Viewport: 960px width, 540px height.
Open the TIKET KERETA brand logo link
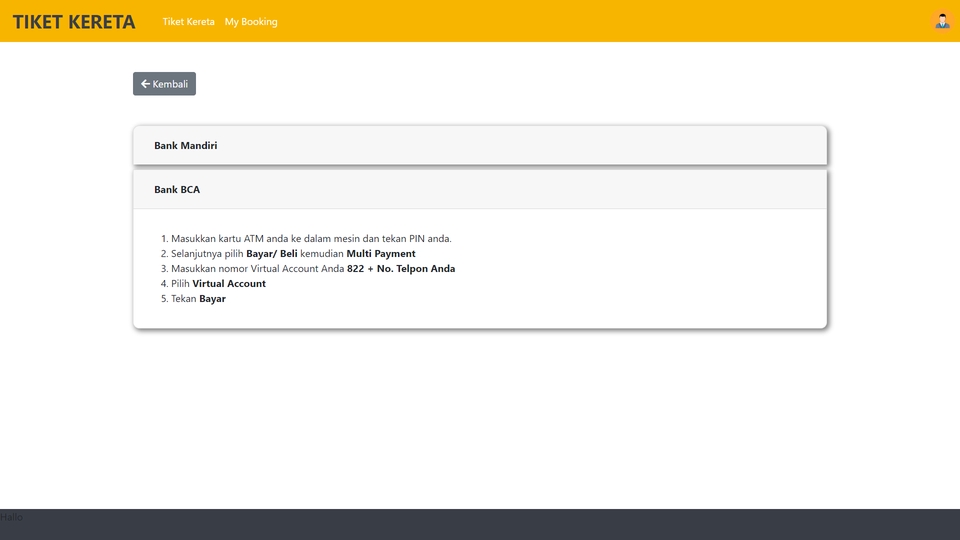74,21
